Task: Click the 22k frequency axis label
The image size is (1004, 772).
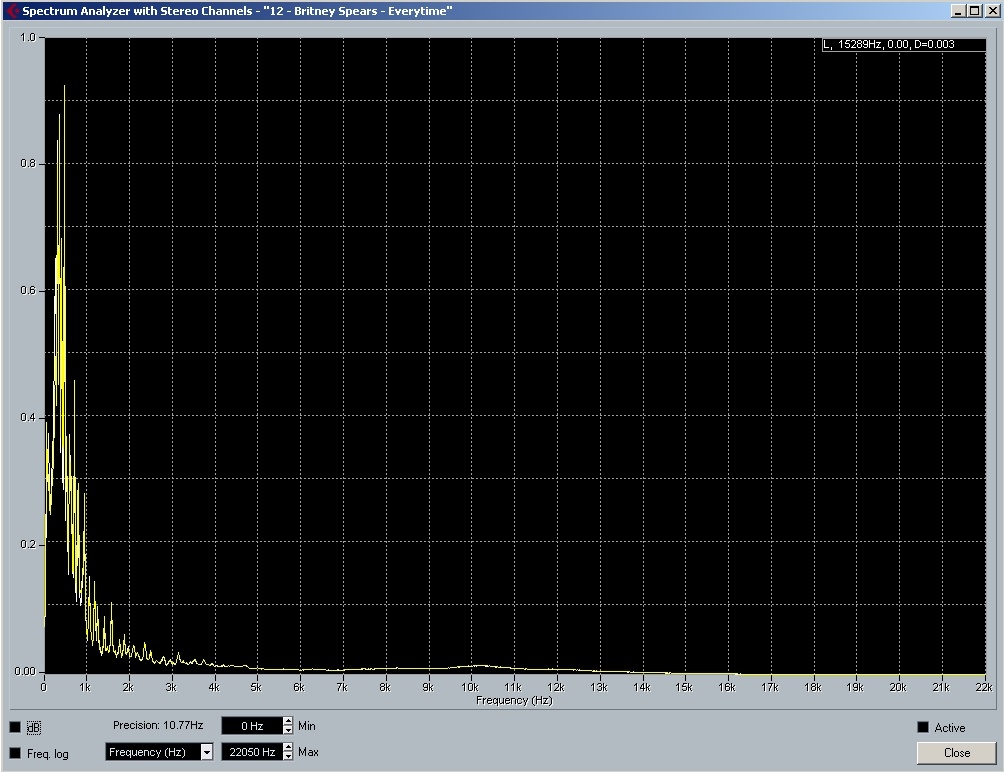Action: click(x=984, y=688)
